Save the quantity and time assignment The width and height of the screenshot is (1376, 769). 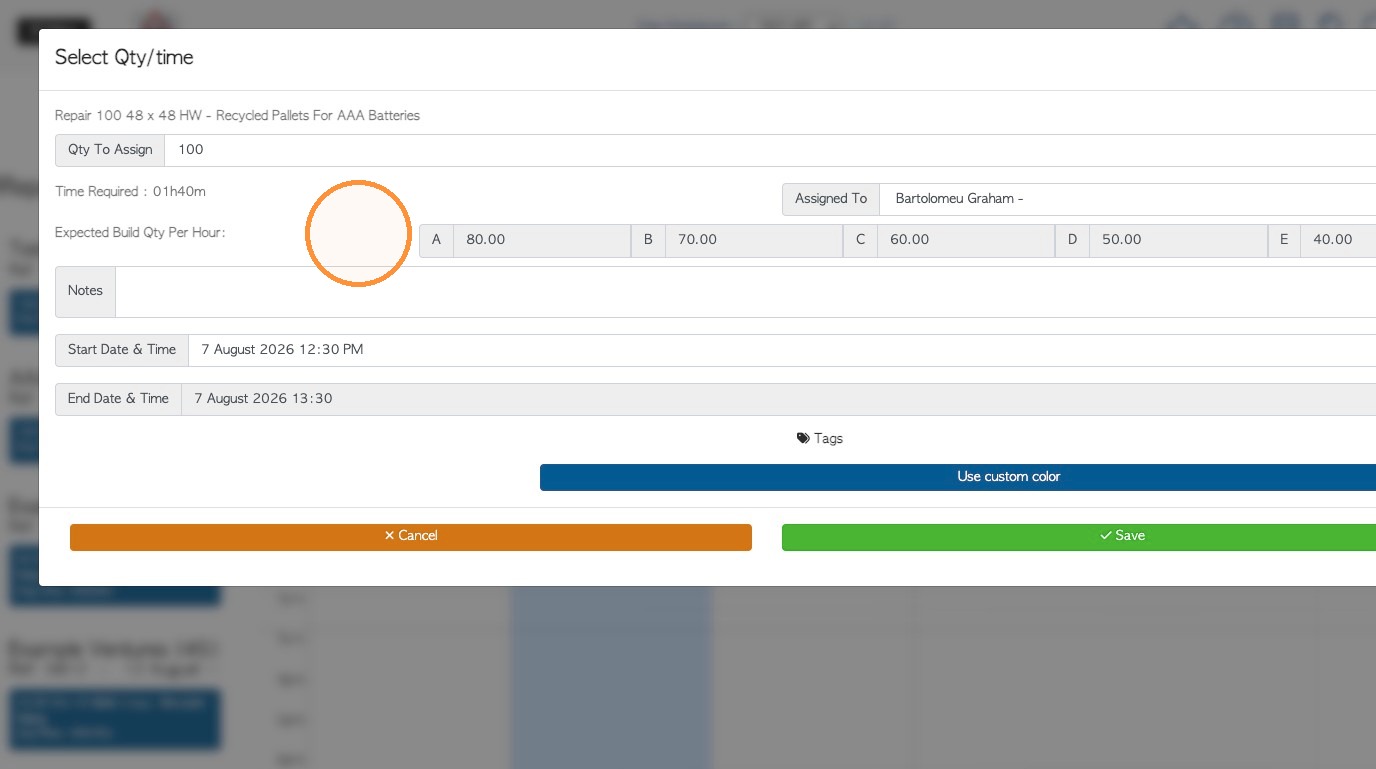(1079, 536)
